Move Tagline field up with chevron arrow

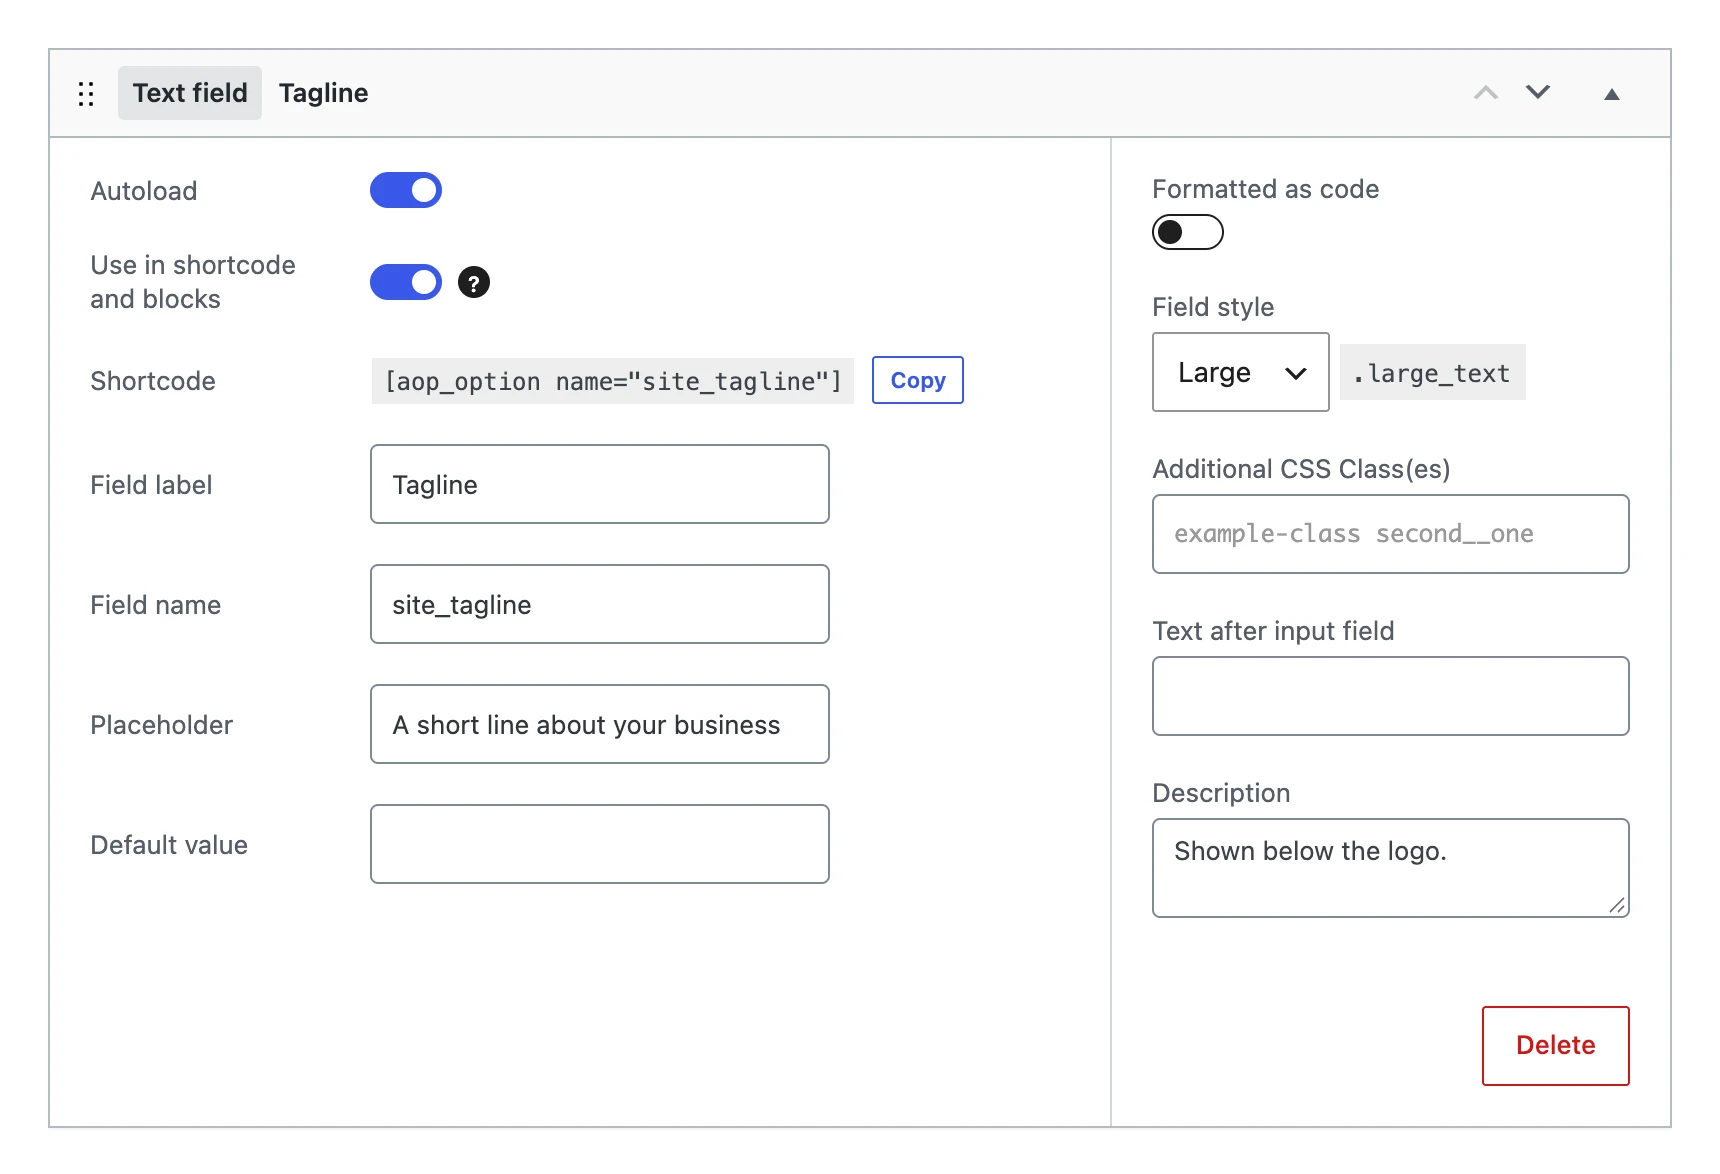1486,93
